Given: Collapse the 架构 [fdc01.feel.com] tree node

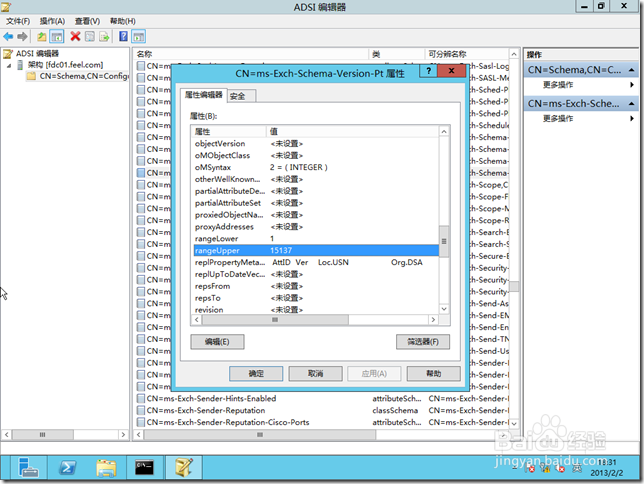Looking at the screenshot, I should point(9,65).
